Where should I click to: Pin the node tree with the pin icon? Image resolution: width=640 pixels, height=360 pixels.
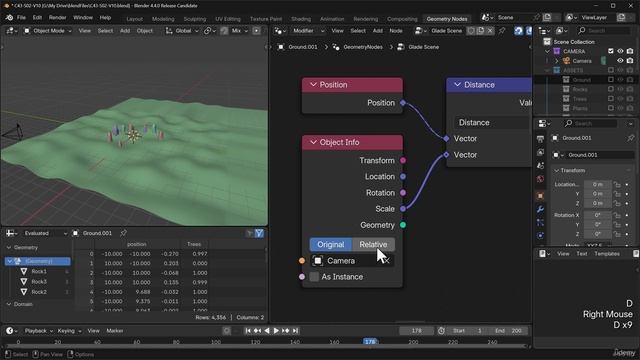tap(502, 31)
